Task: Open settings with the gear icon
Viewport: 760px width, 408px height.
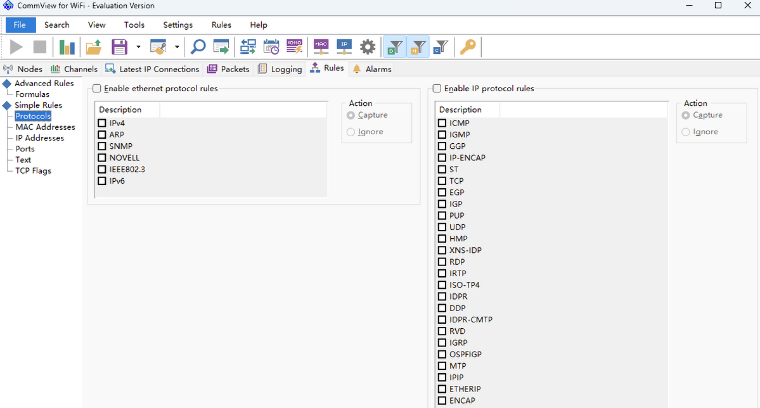Action: click(x=368, y=47)
